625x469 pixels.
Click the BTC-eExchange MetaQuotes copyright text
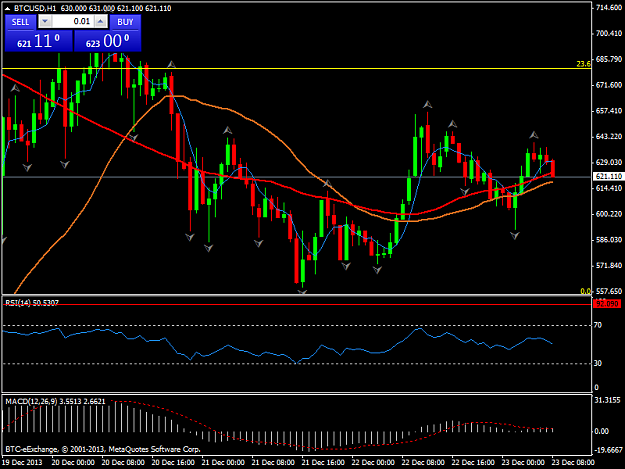pyautogui.click(x=103, y=449)
